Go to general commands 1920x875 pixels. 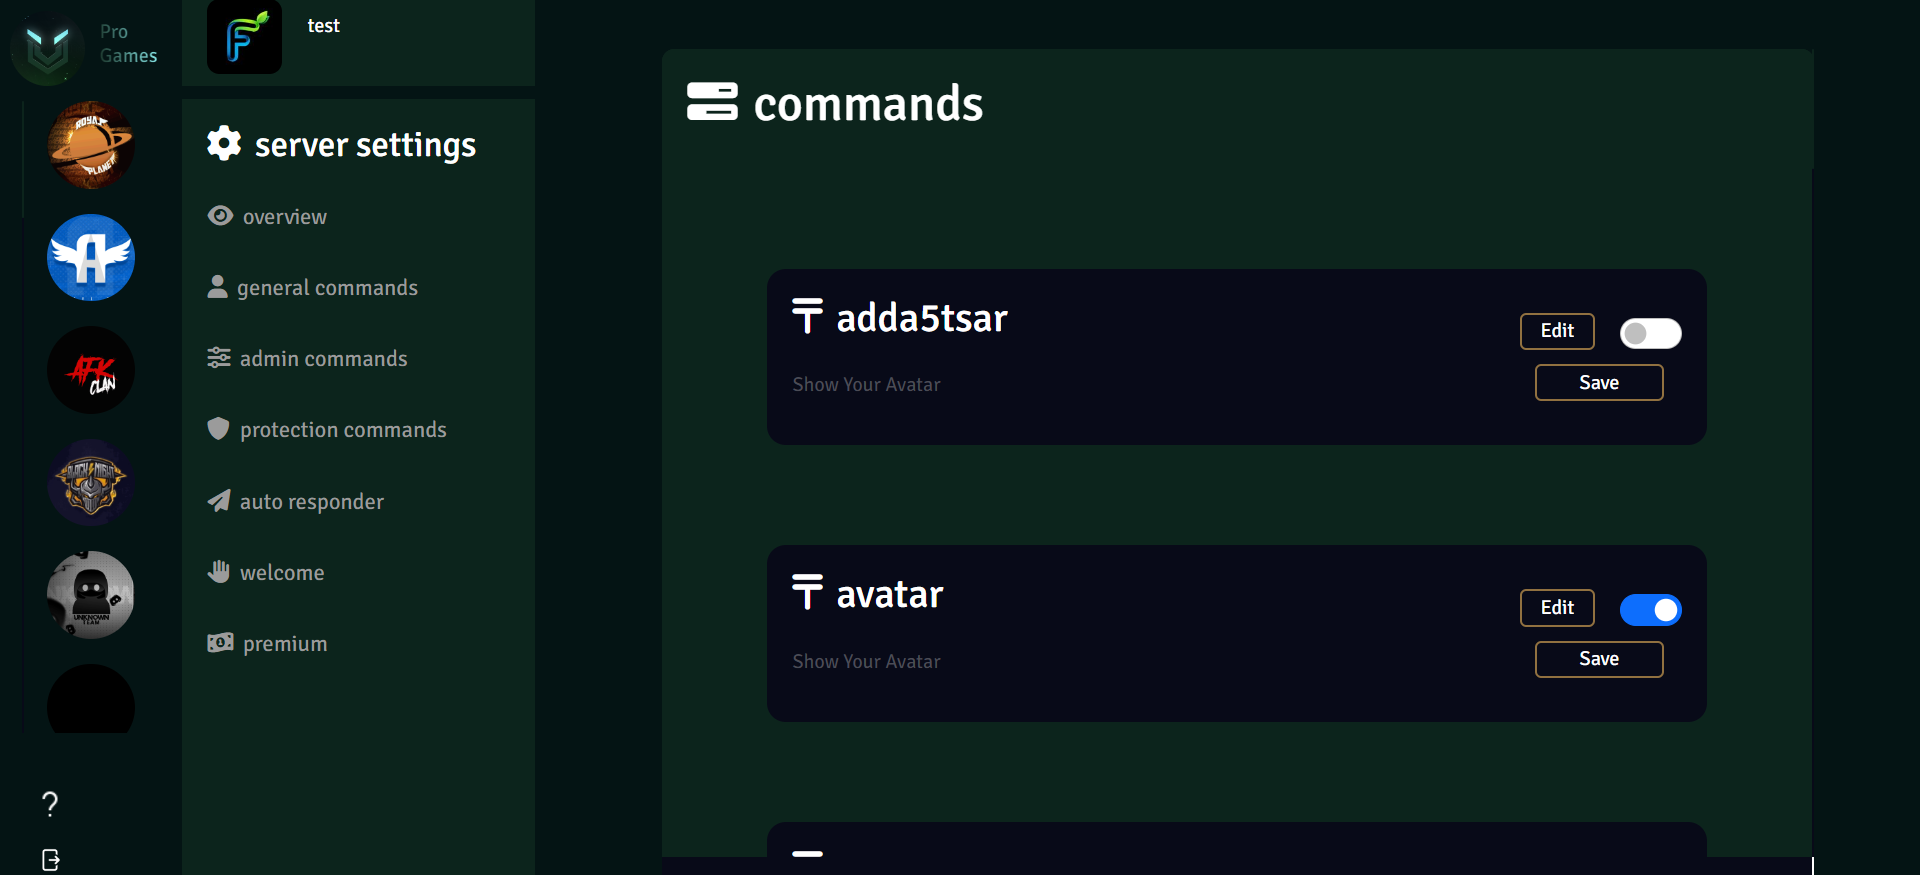312,288
